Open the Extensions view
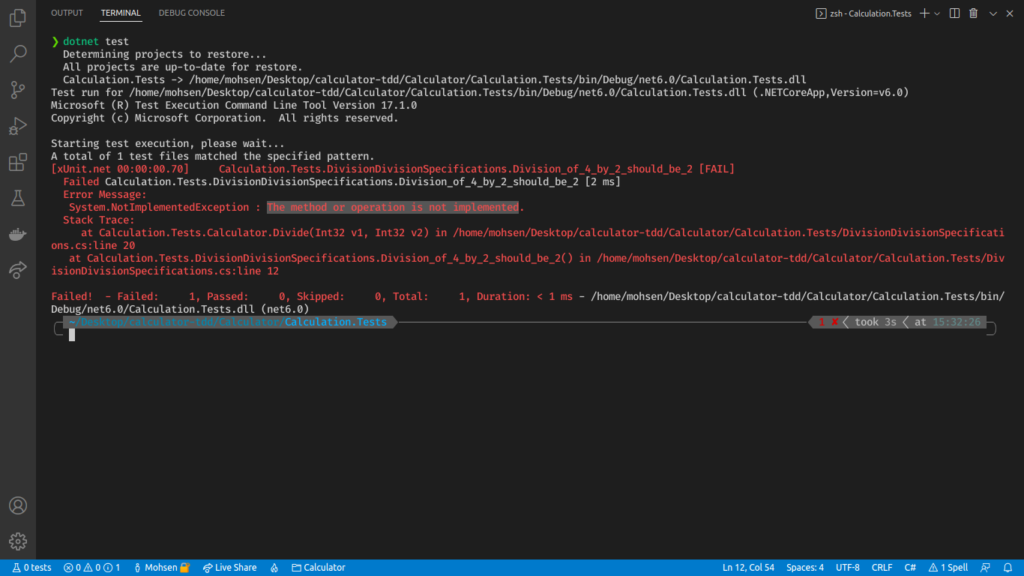Screen dimensions: 1024x576 coord(17,162)
